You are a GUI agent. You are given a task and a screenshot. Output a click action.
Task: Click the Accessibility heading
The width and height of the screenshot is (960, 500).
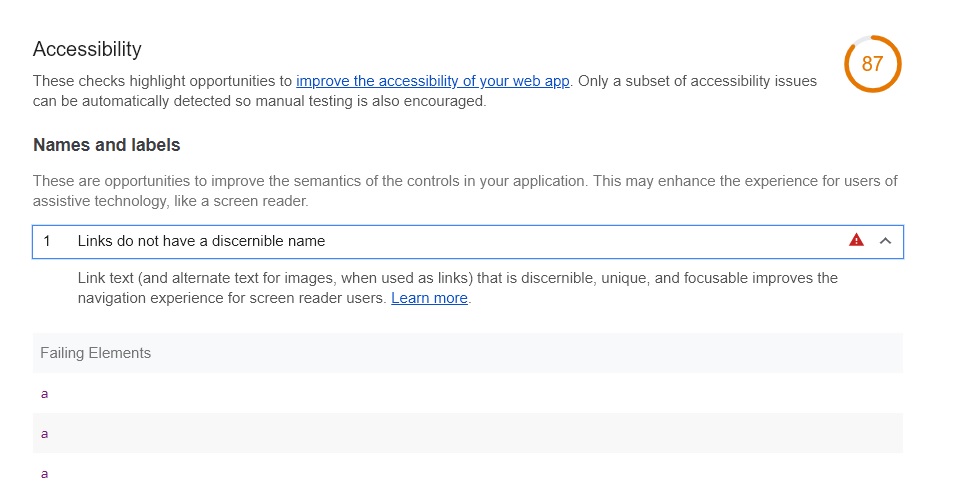87,49
